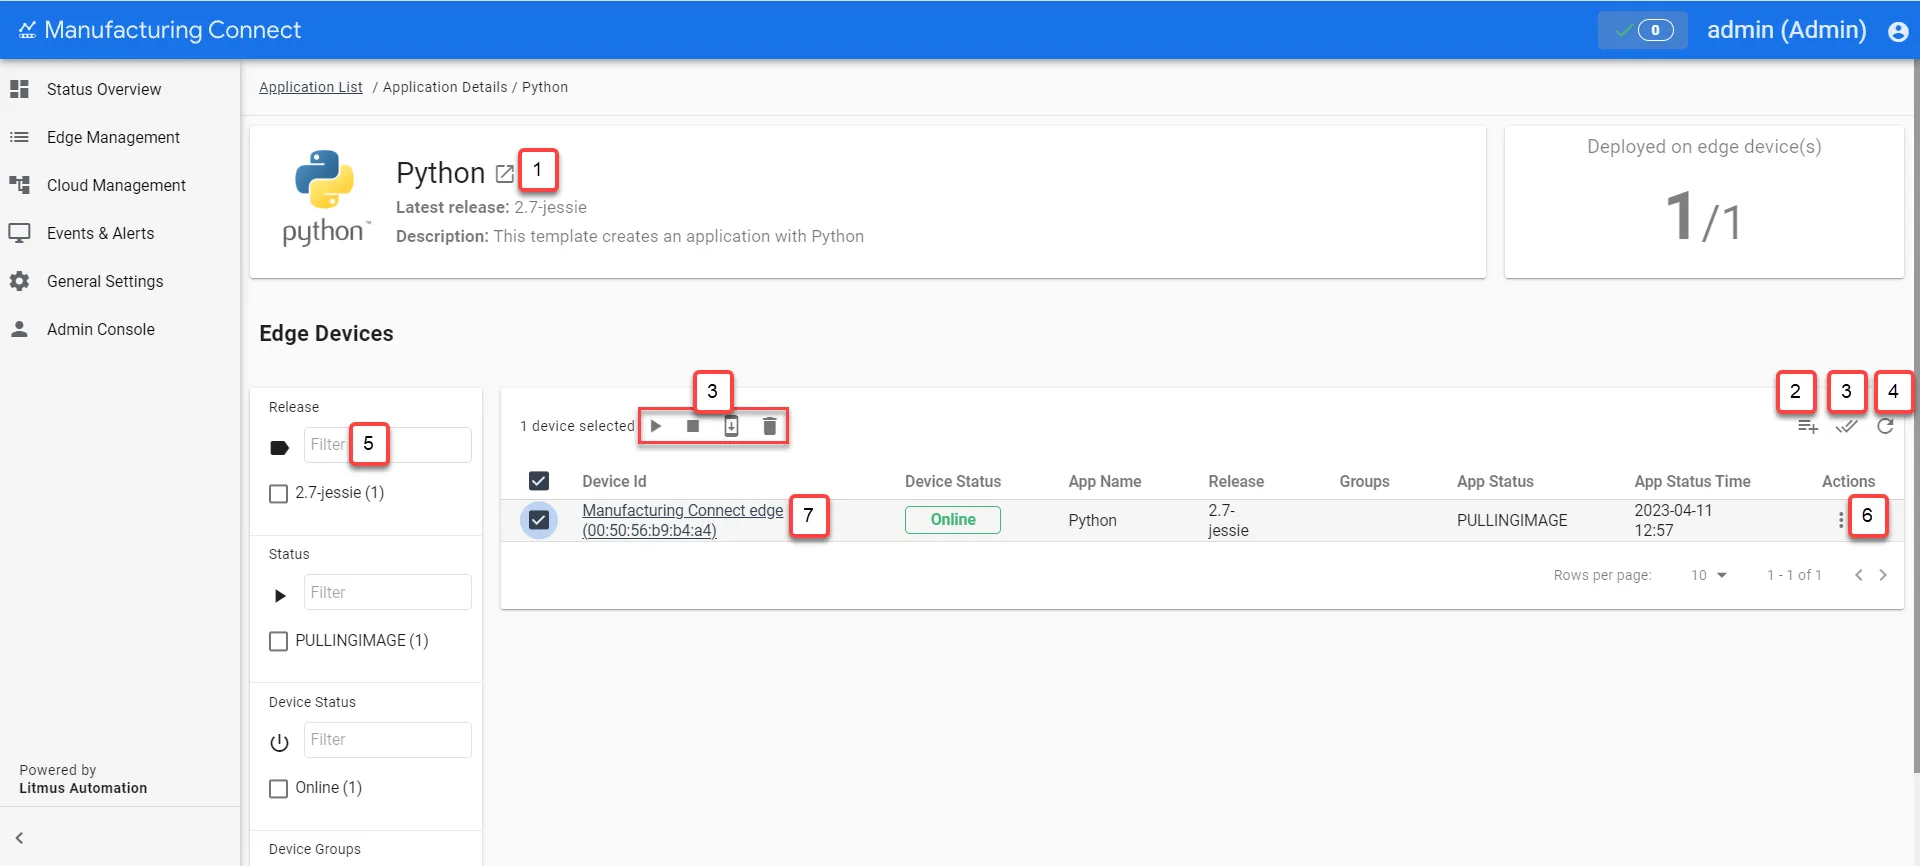This screenshot has height=866, width=1920.
Task: Check the PULLINGIMAGE status filter
Action: 279,641
